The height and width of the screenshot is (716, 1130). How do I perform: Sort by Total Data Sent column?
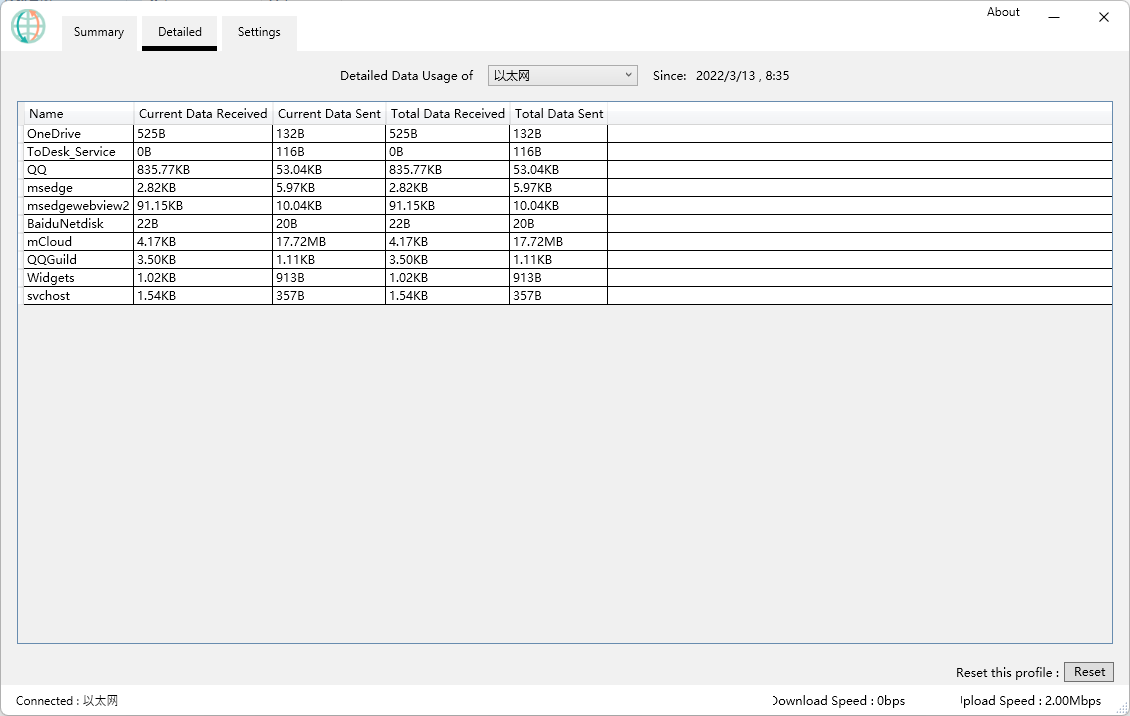tap(559, 114)
